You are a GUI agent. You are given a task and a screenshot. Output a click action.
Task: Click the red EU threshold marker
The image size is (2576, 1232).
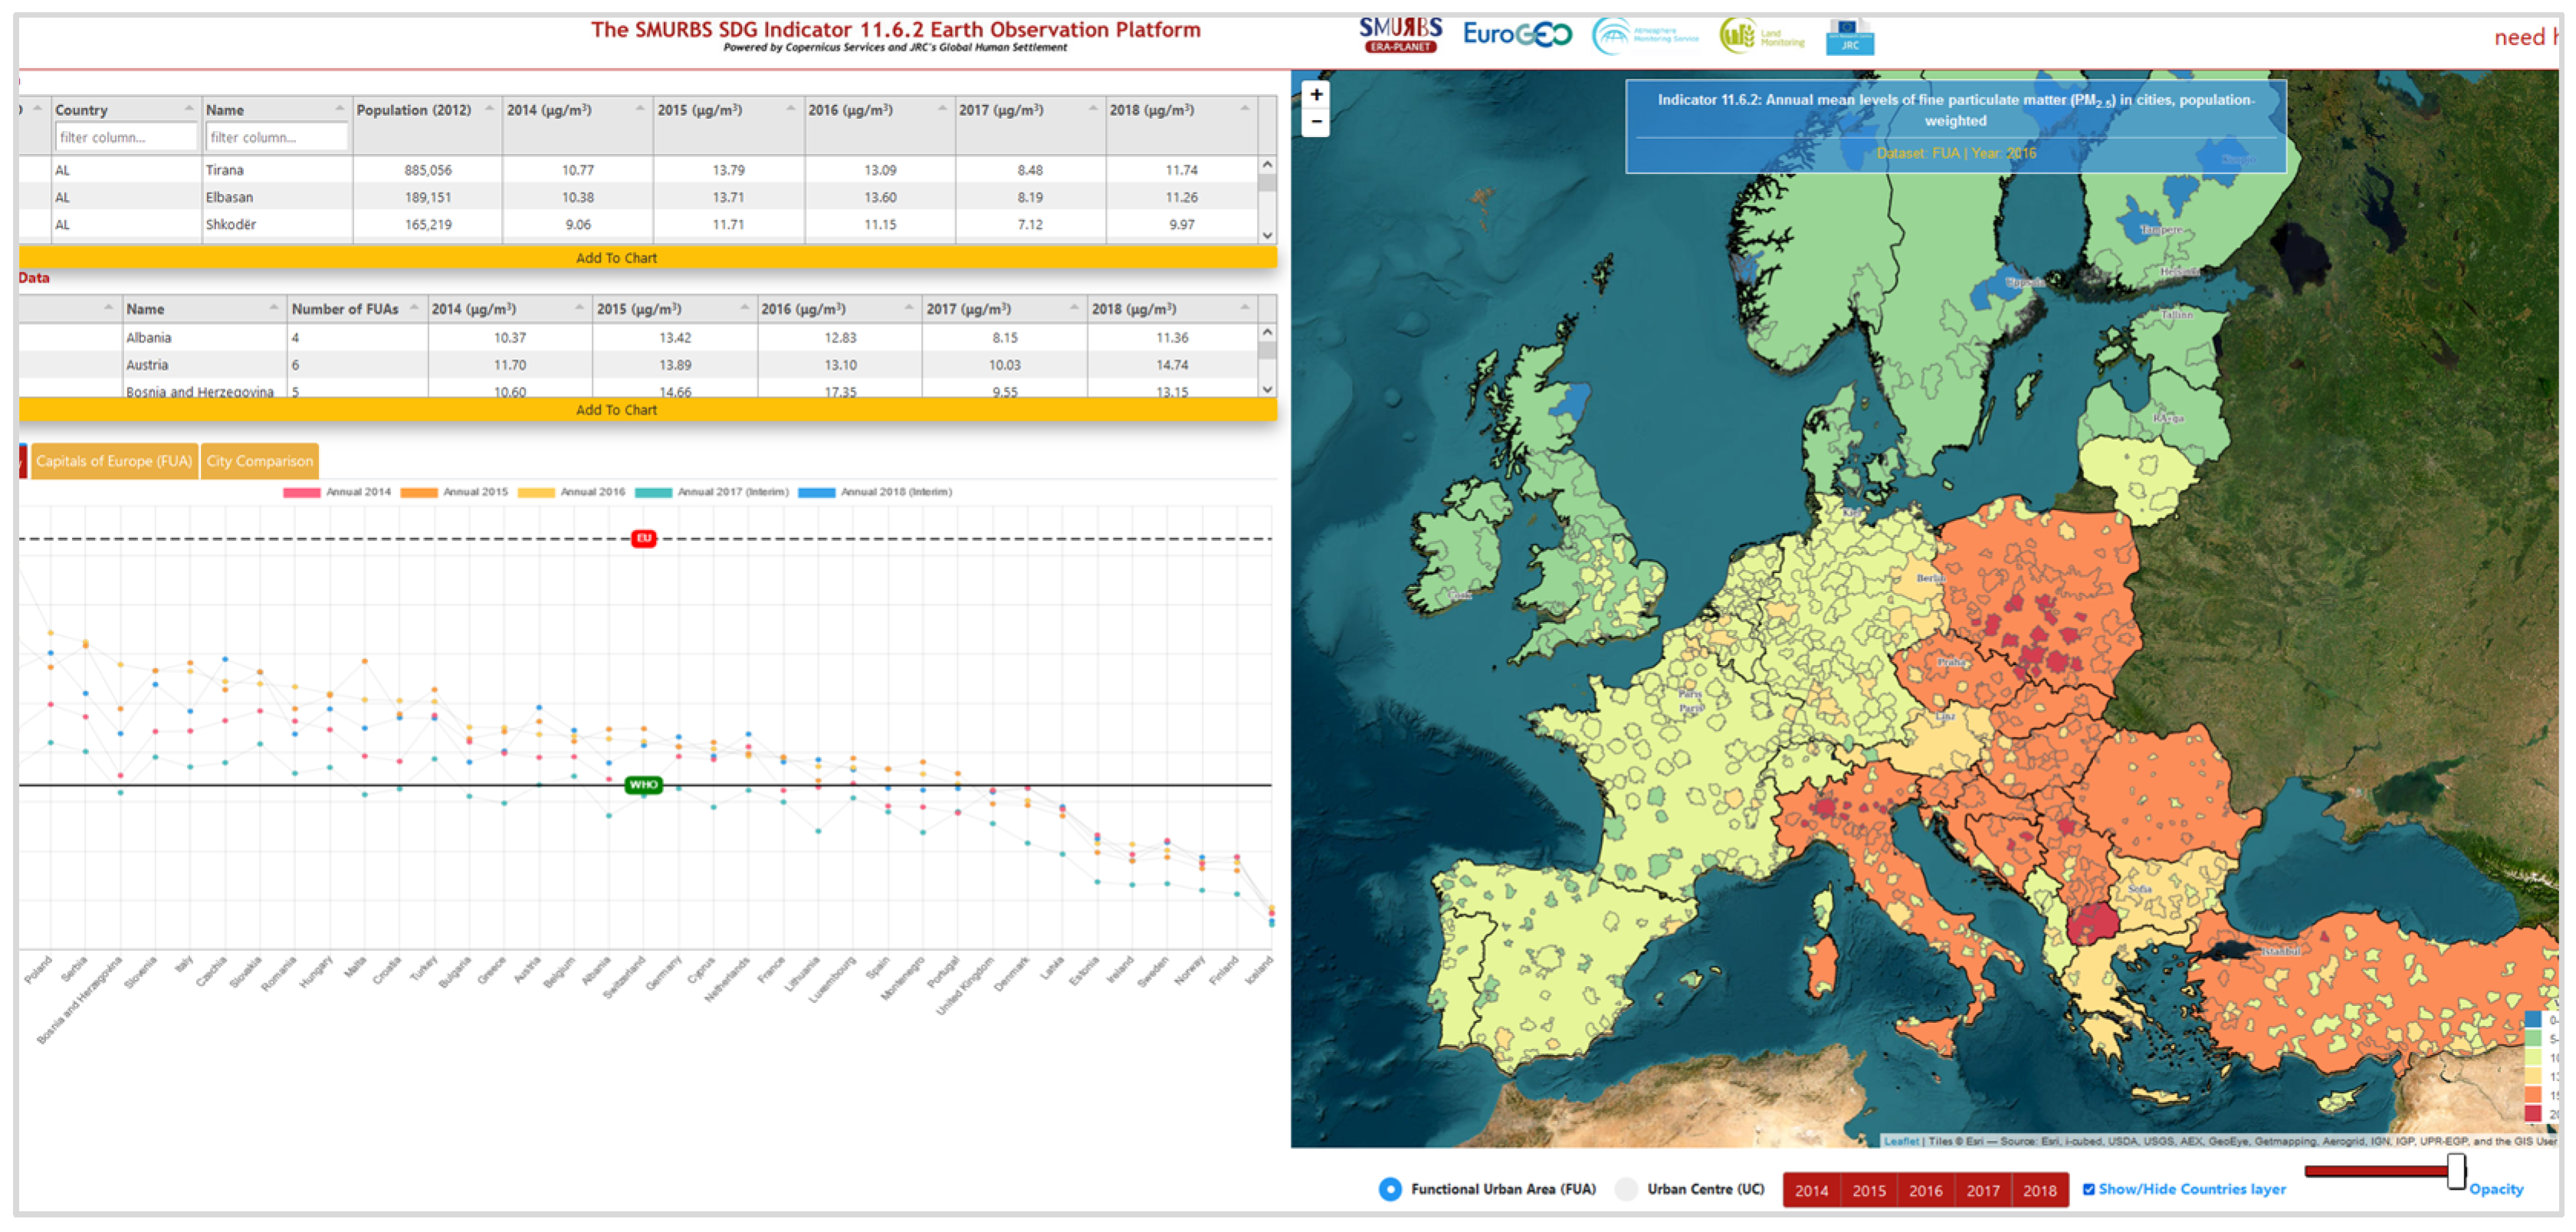[643, 539]
